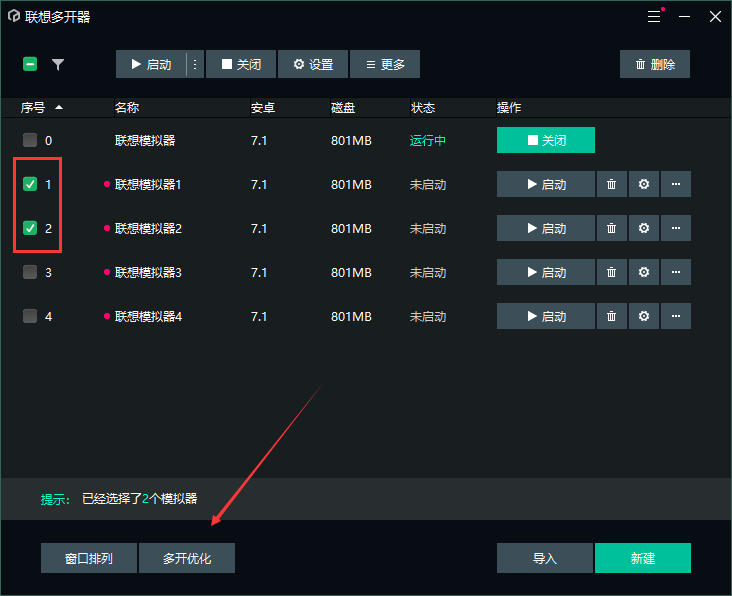Open the 更多 toolbar menu
The height and width of the screenshot is (596, 732).
385,64
